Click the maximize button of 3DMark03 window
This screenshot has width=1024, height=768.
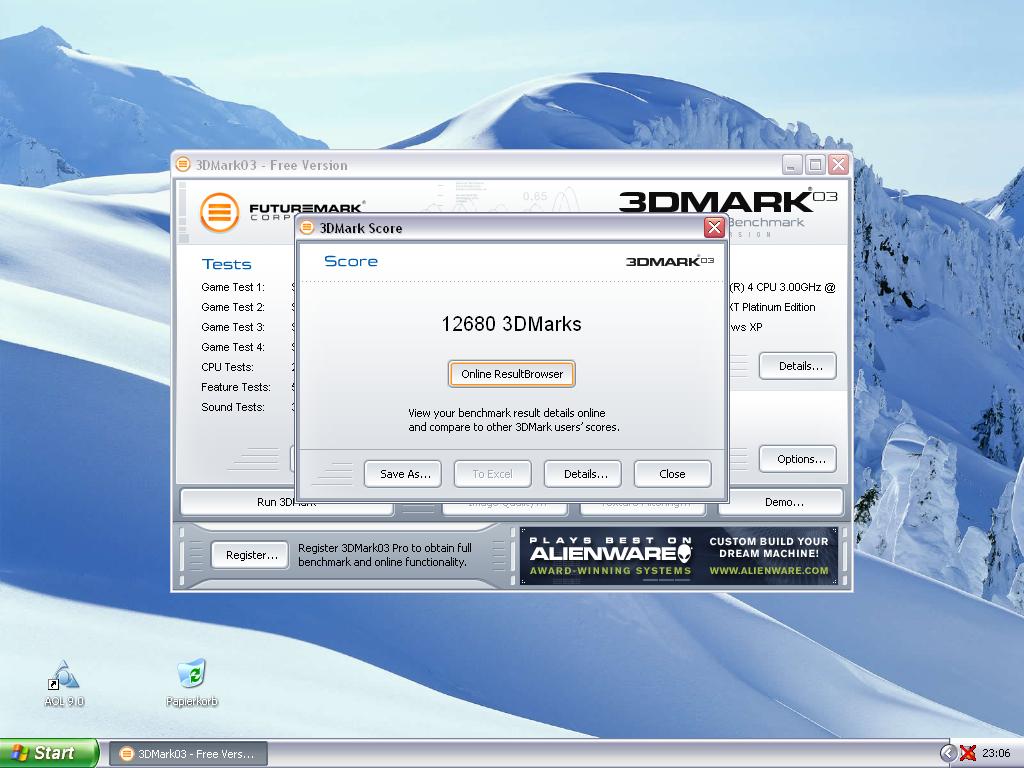815,165
